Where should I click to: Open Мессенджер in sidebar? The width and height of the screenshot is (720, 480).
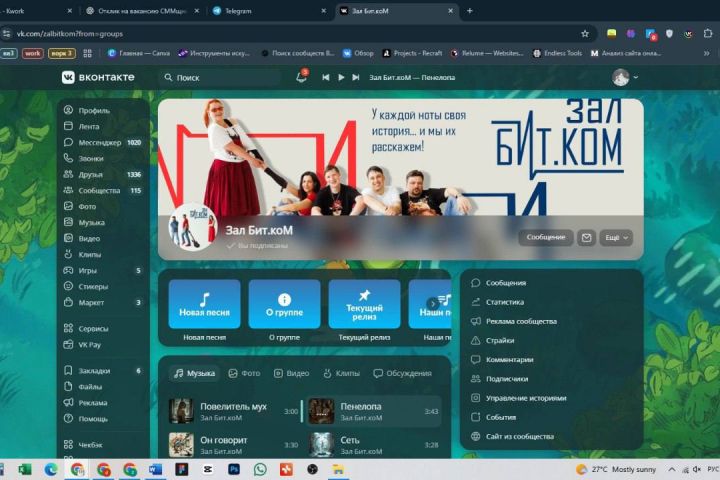point(103,142)
